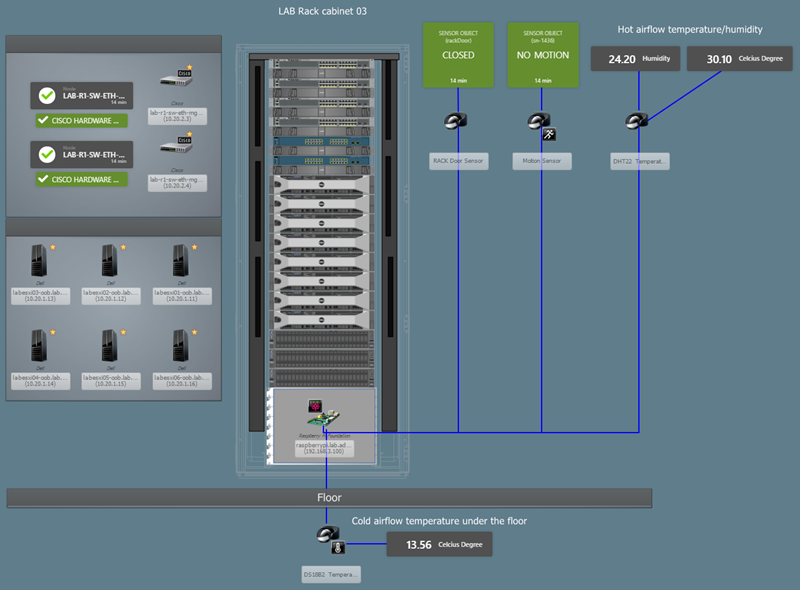Click the RACK Door Sensor icon
This screenshot has width=800, height=590.
tap(455, 121)
